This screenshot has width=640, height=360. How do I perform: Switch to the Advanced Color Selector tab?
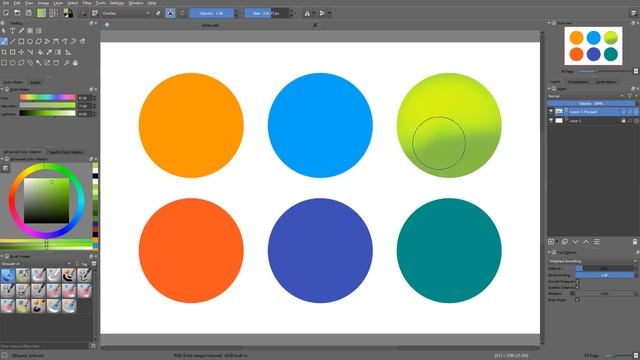22,152
